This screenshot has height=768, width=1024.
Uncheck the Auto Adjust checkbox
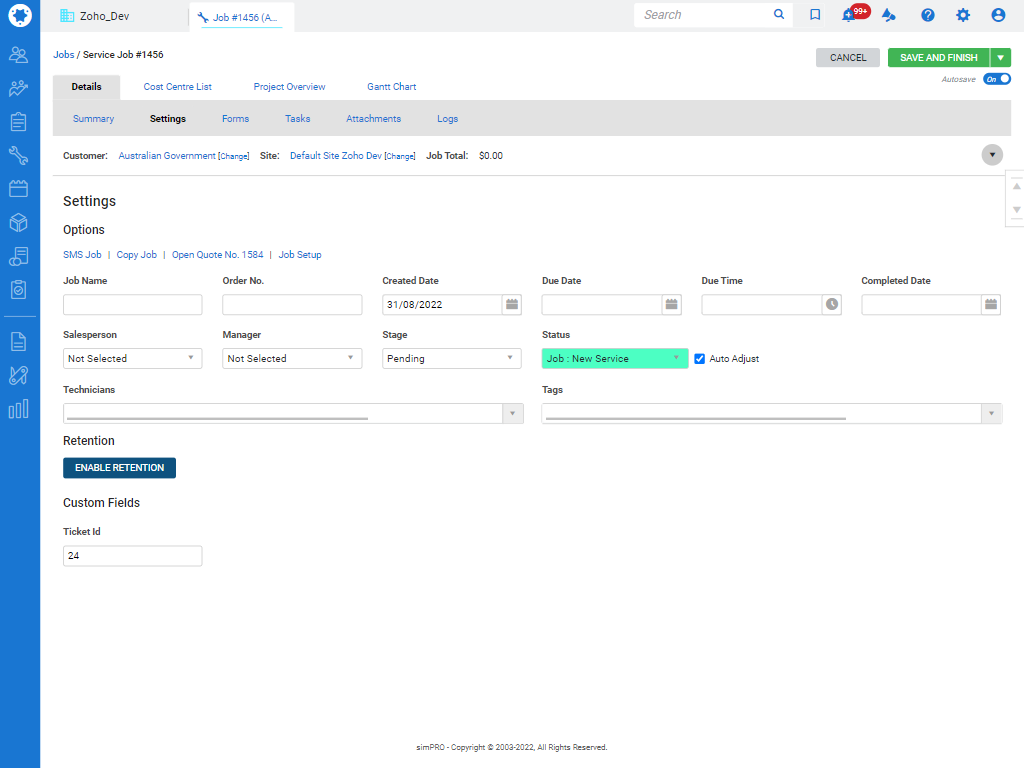click(x=699, y=359)
